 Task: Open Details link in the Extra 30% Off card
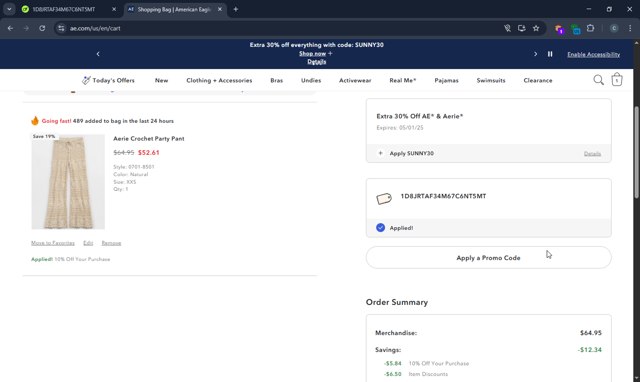[592, 153]
